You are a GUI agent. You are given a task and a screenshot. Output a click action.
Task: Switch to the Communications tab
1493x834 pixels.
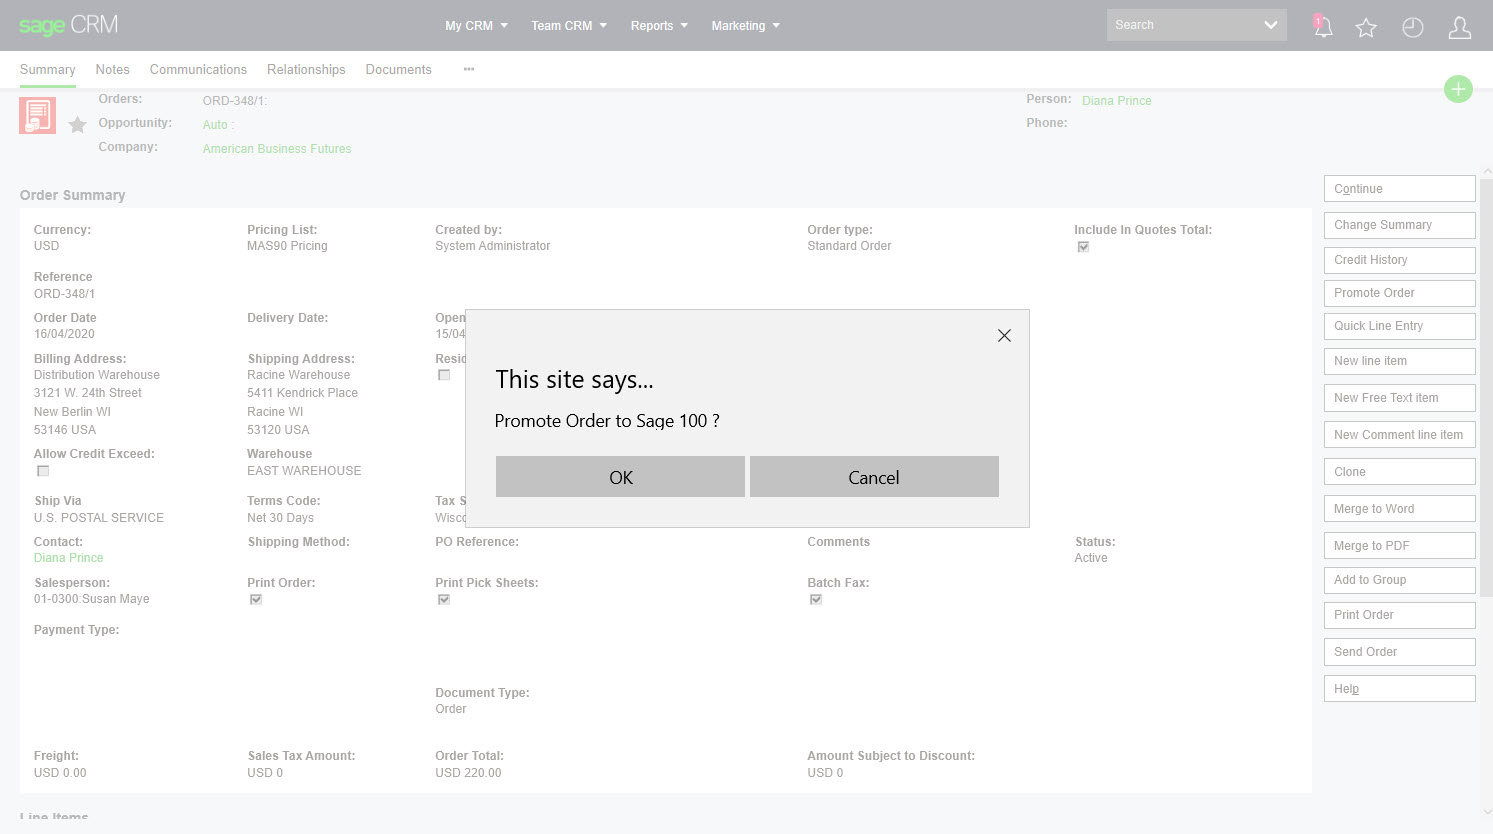(x=198, y=69)
